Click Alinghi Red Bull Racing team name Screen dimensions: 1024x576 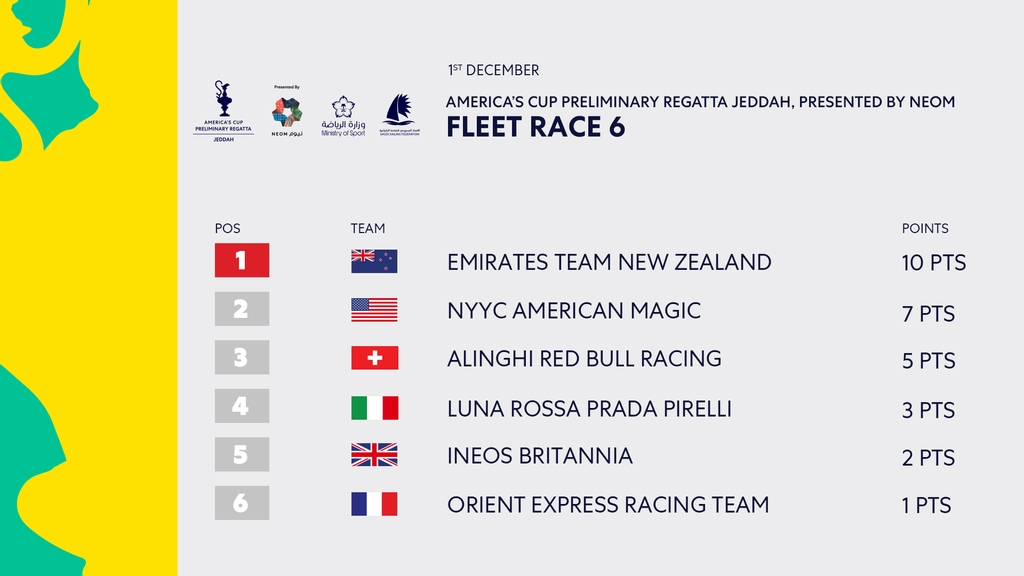[584, 359]
